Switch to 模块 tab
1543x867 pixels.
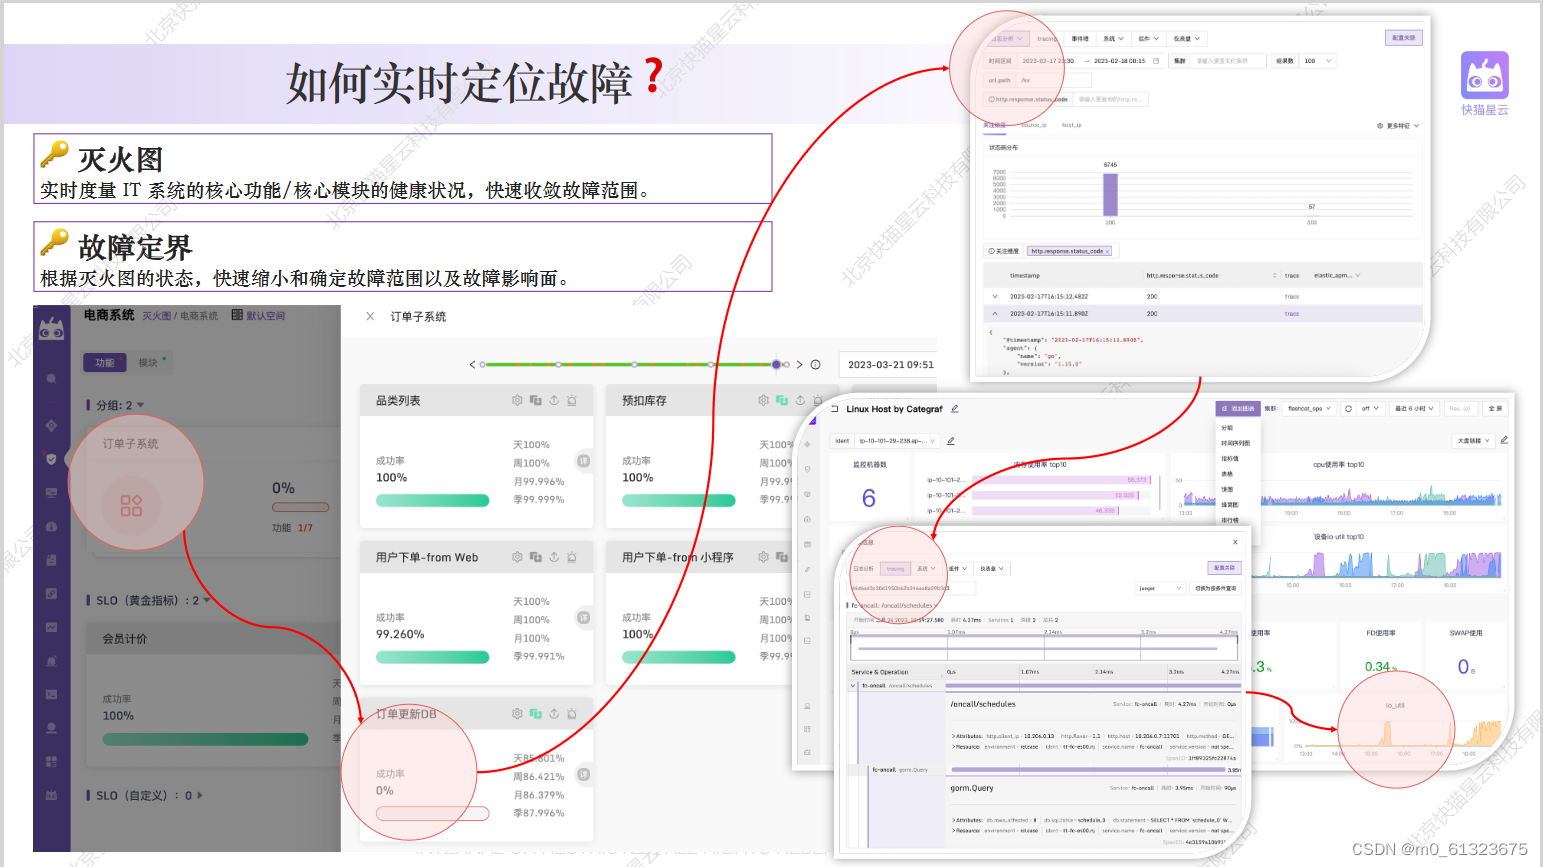tap(148, 362)
